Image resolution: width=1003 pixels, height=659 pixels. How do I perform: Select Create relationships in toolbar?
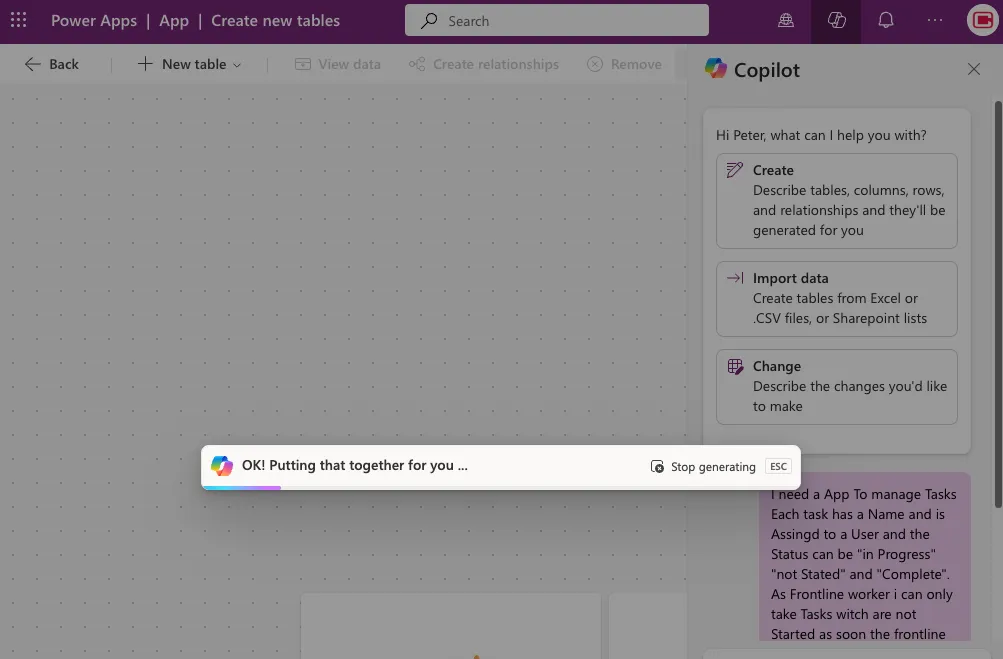pyautogui.click(x=484, y=64)
